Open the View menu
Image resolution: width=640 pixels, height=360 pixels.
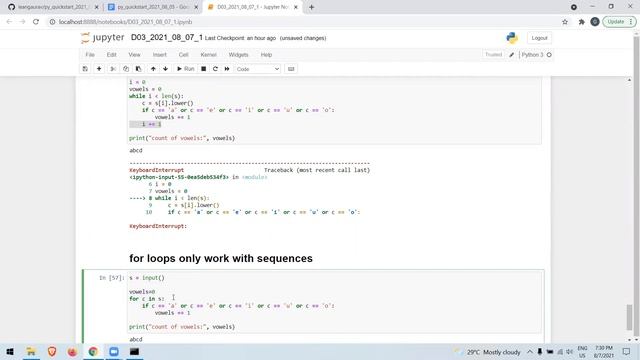[x=134, y=55]
